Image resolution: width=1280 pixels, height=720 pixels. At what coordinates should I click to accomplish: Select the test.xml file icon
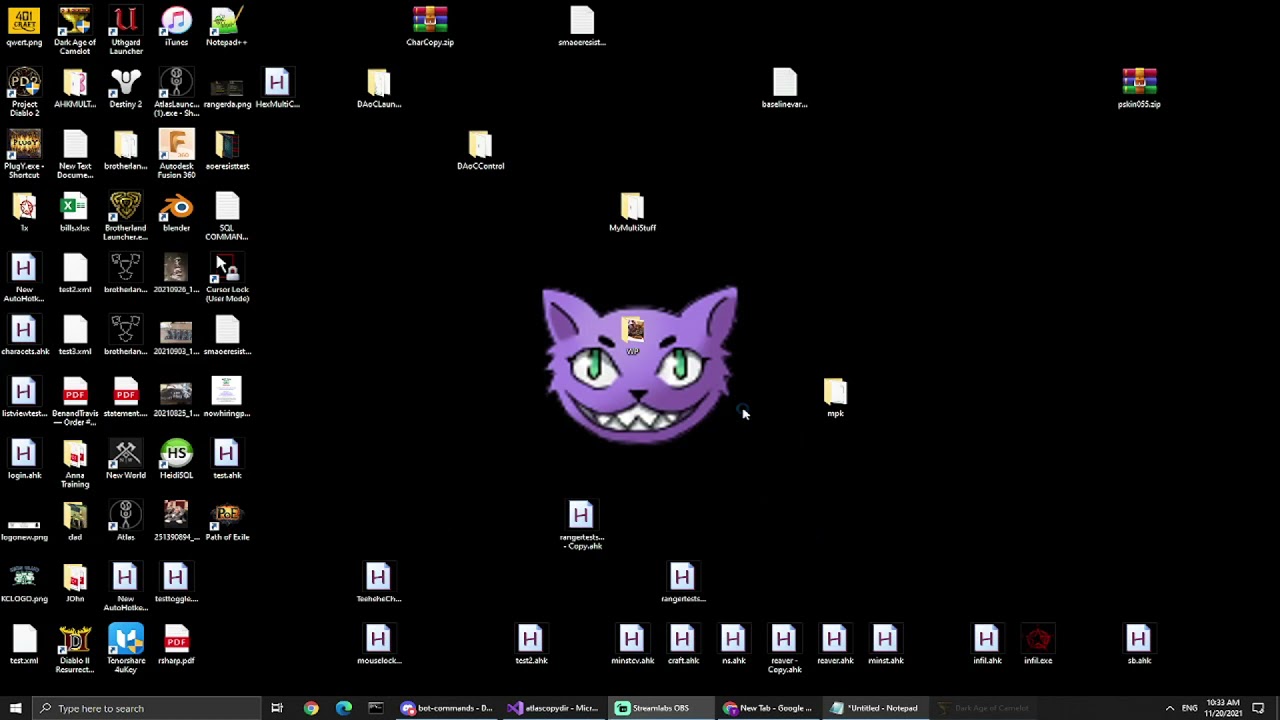click(24, 646)
